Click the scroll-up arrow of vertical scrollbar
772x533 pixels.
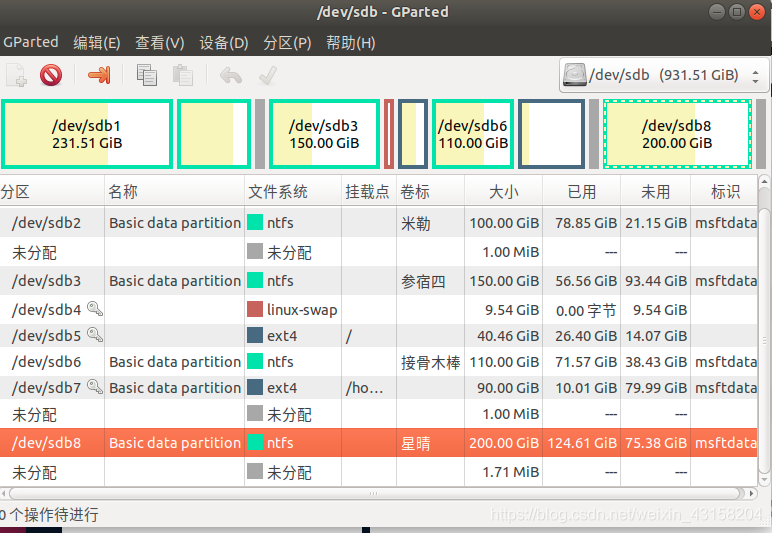pyautogui.click(x=764, y=181)
